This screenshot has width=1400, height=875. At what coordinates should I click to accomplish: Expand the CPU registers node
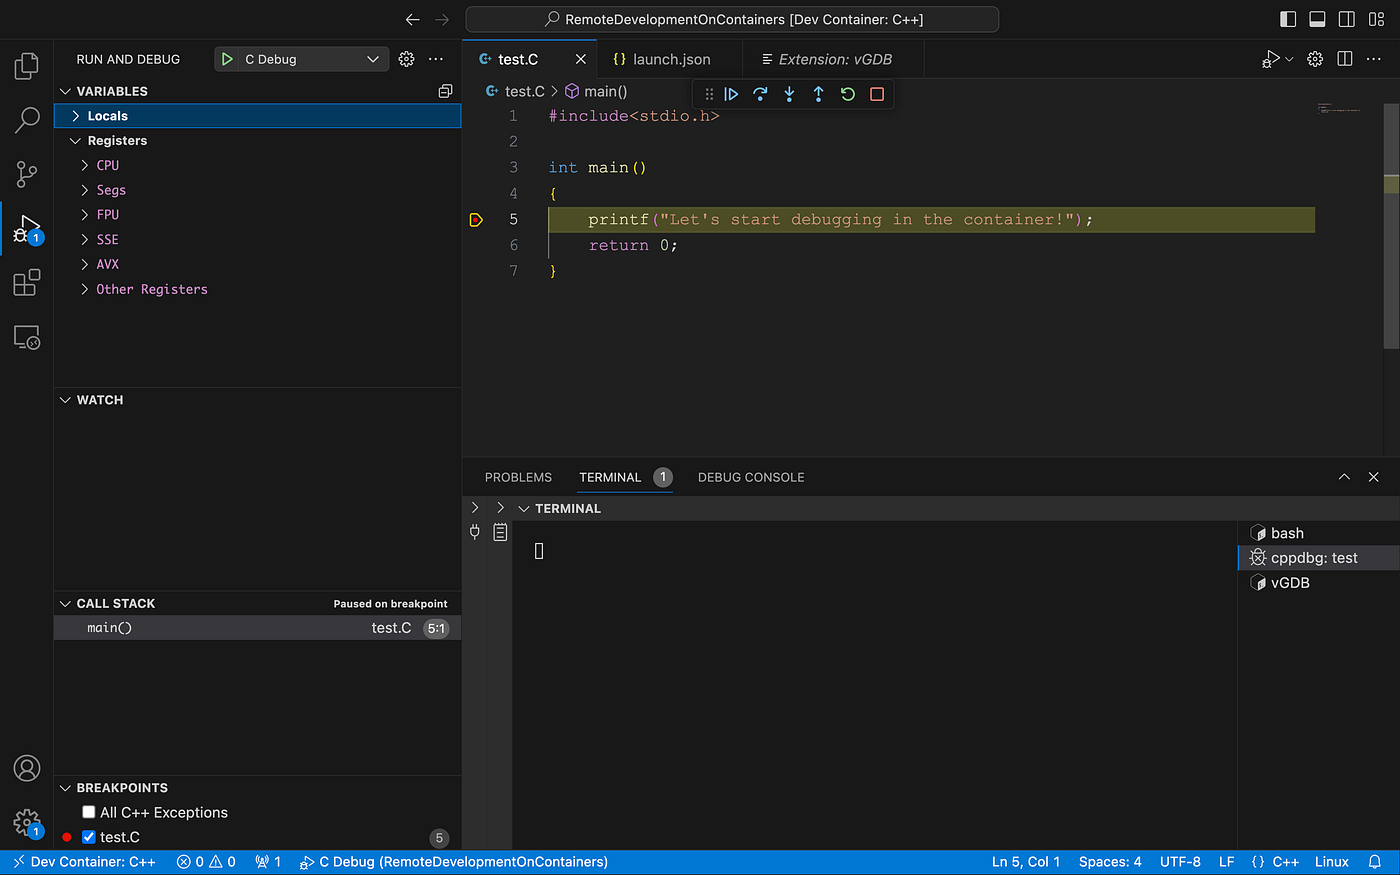pyautogui.click(x=85, y=166)
